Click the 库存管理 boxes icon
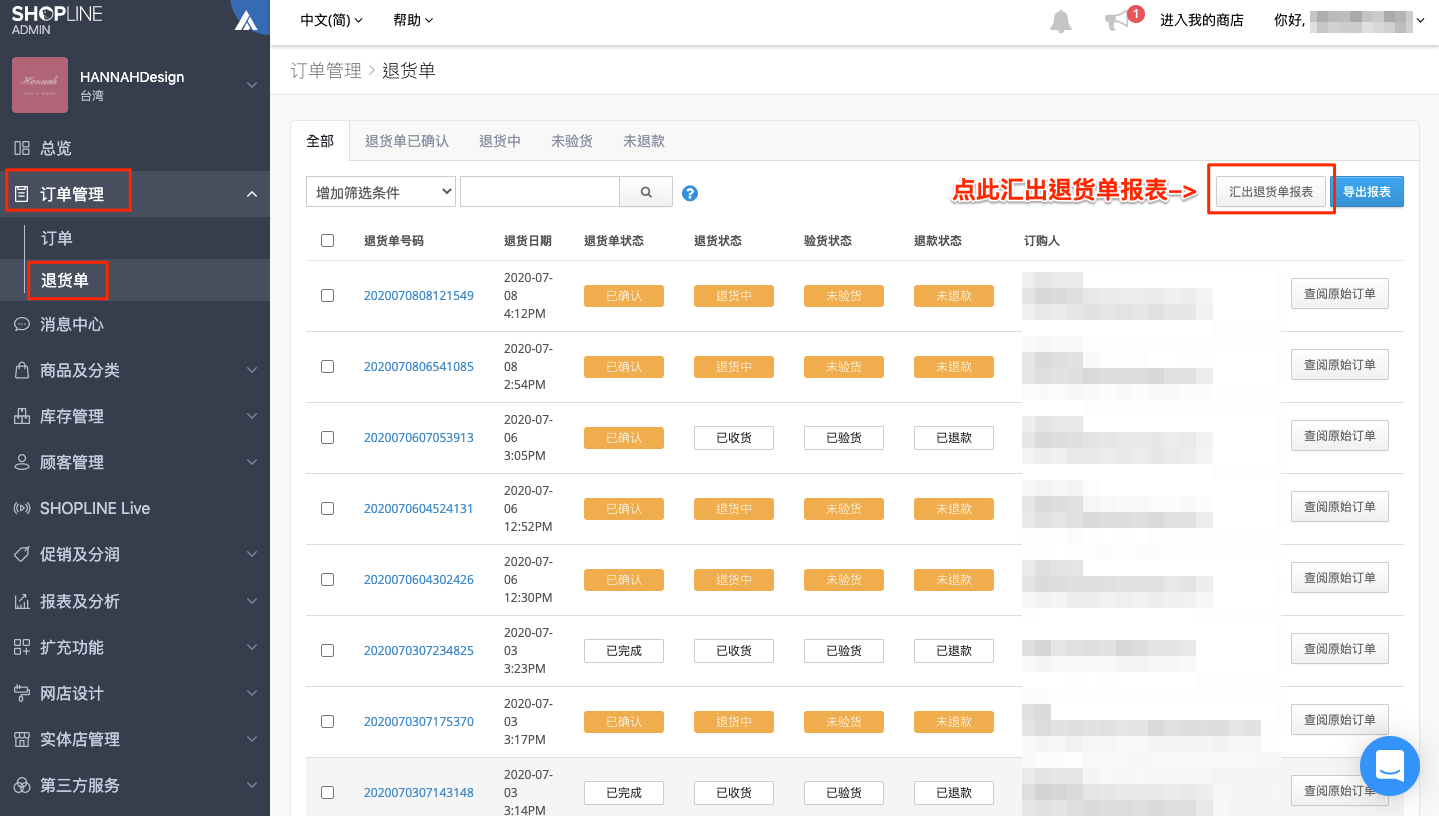 (21, 416)
